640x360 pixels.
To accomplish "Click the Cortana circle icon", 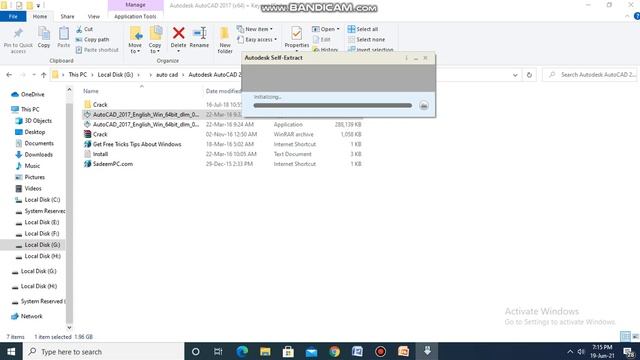I will (x=196, y=351).
